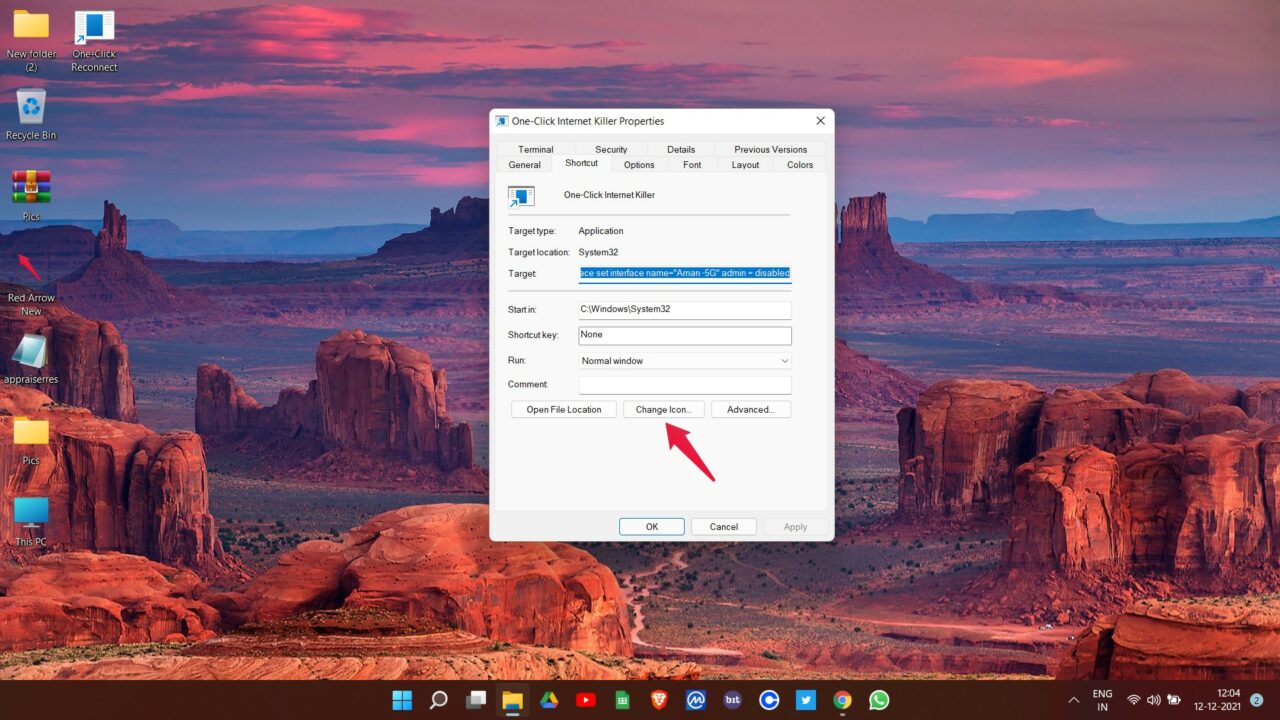Viewport: 1280px width, 720px height.
Task: Open the notification badge showing 2
Action: [1256, 700]
